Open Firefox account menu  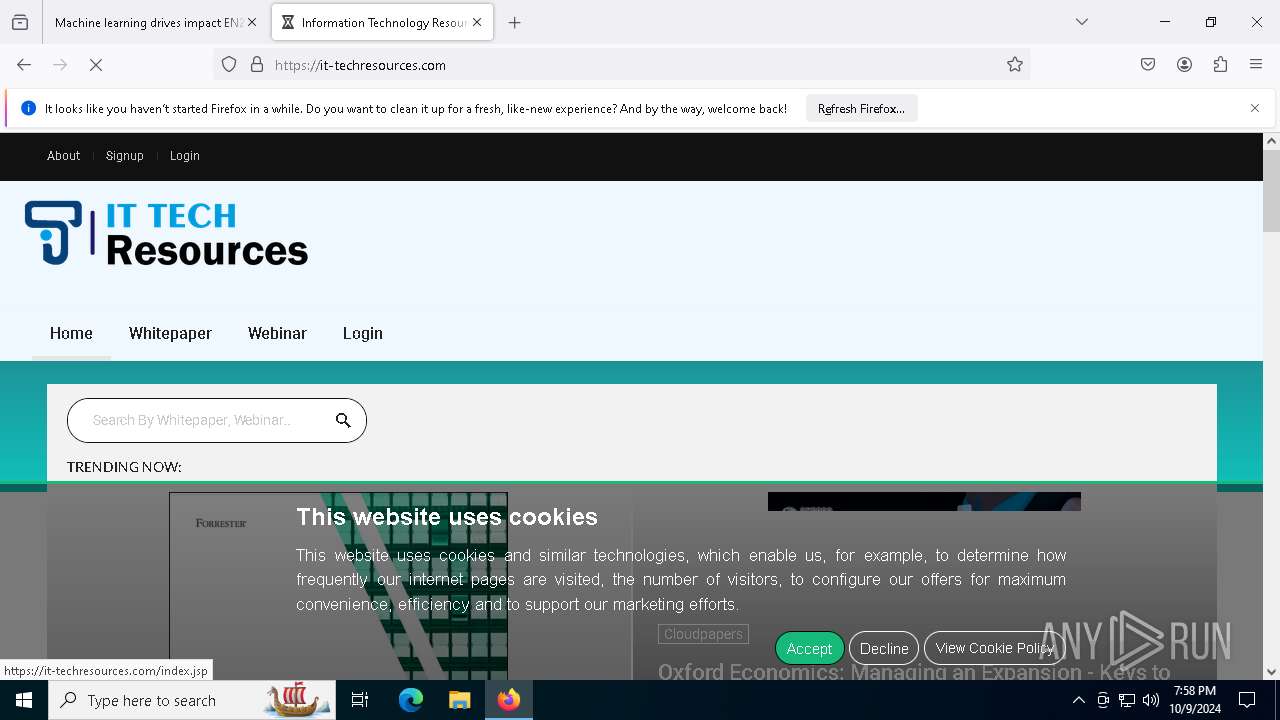point(1184,65)
